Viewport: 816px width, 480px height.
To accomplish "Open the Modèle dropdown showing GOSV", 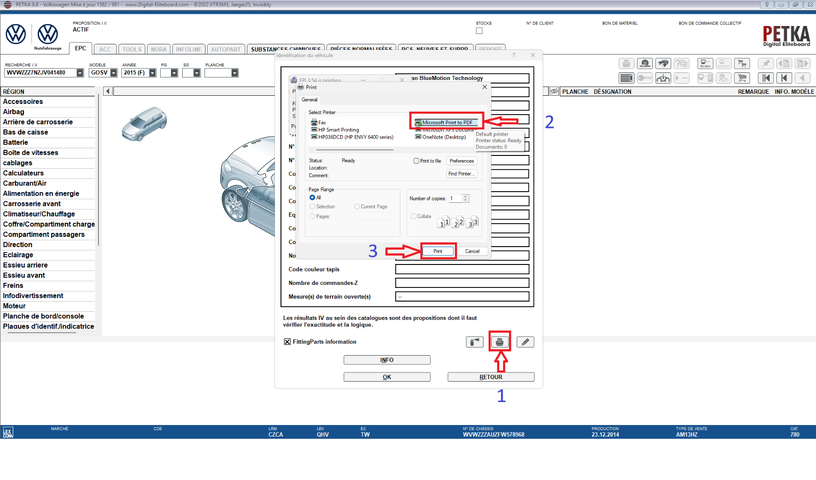I will pos(113,73).
